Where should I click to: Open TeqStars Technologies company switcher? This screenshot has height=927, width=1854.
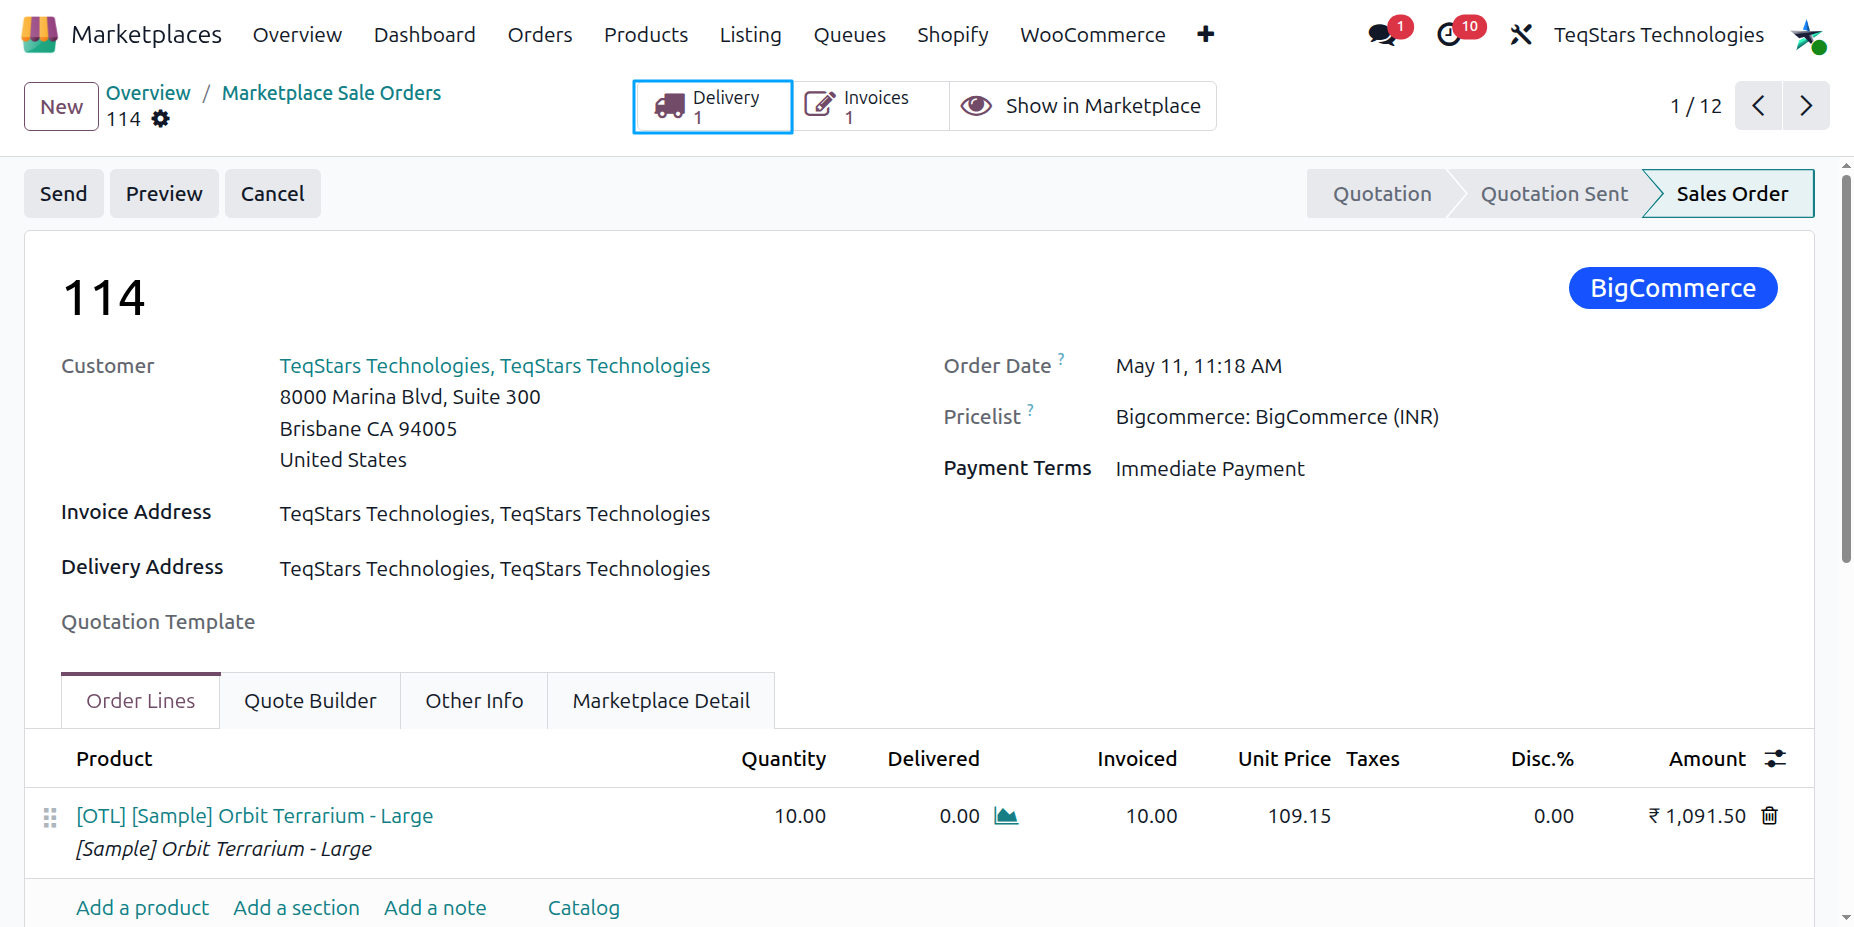tap(1659, 35)
